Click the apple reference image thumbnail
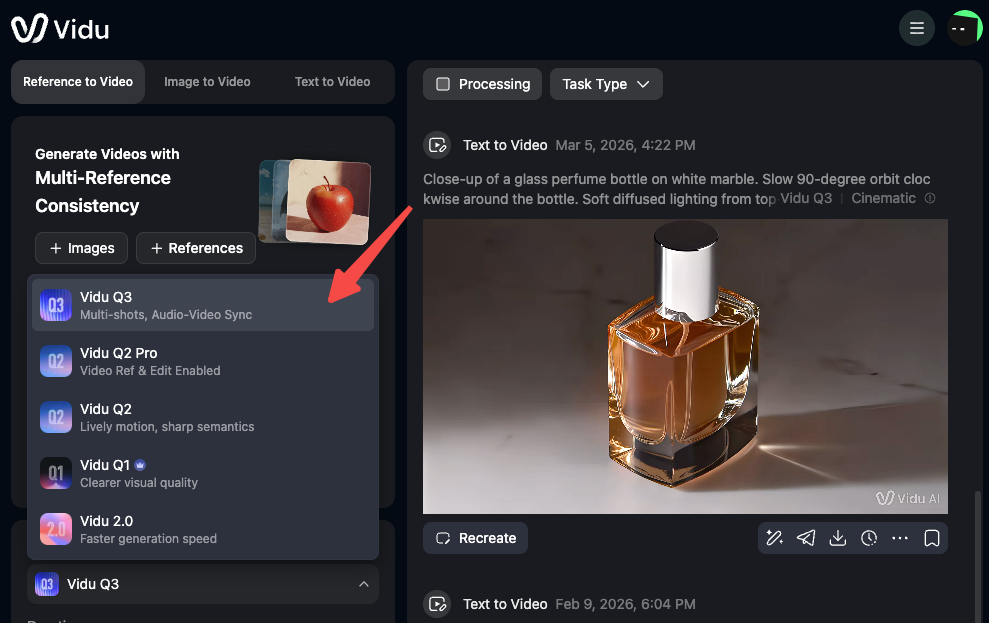 pos(328,201)
